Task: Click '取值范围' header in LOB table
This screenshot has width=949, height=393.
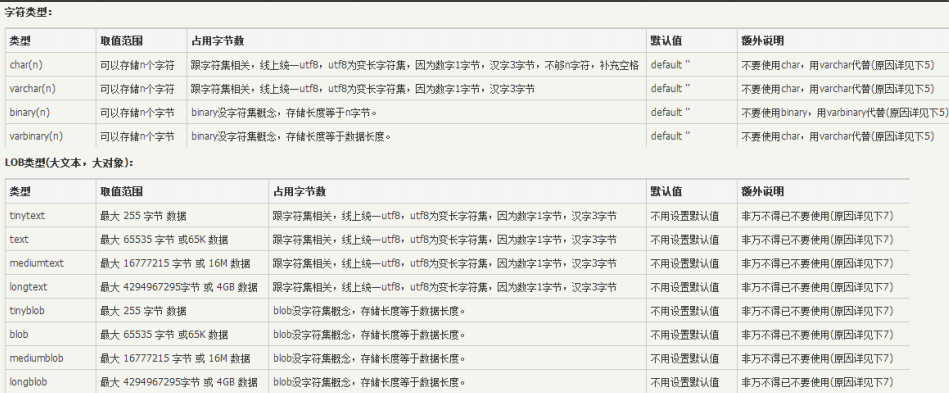Action: tap(122, 191)
